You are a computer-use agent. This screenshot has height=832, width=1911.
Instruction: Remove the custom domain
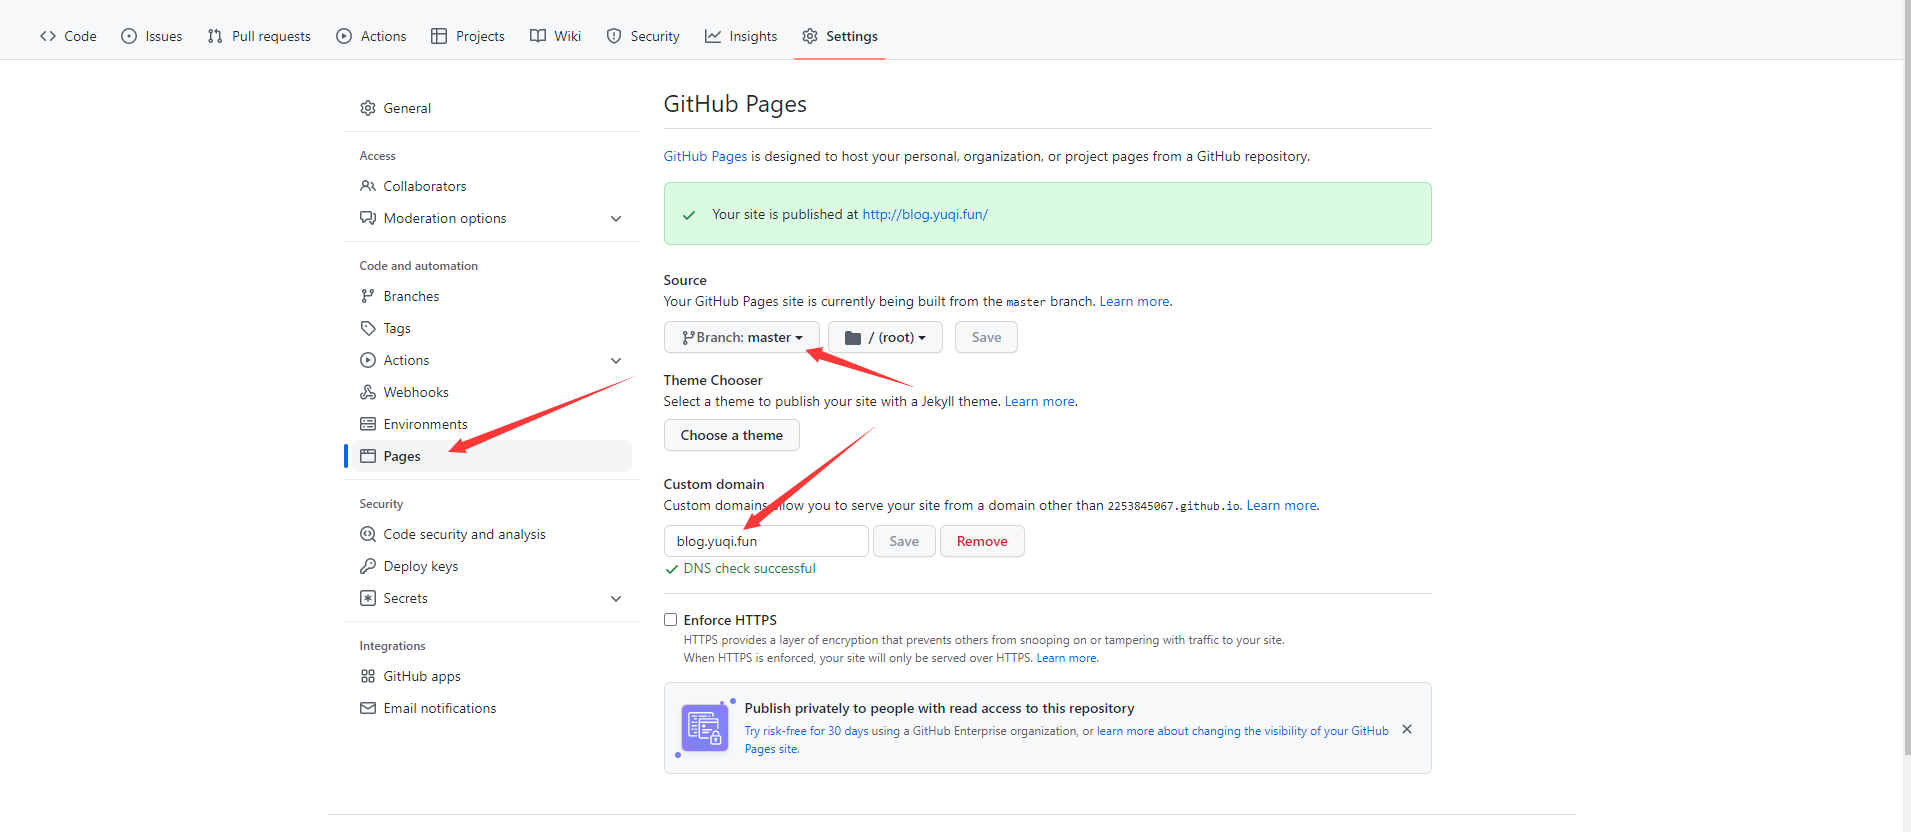coord(981,541)
